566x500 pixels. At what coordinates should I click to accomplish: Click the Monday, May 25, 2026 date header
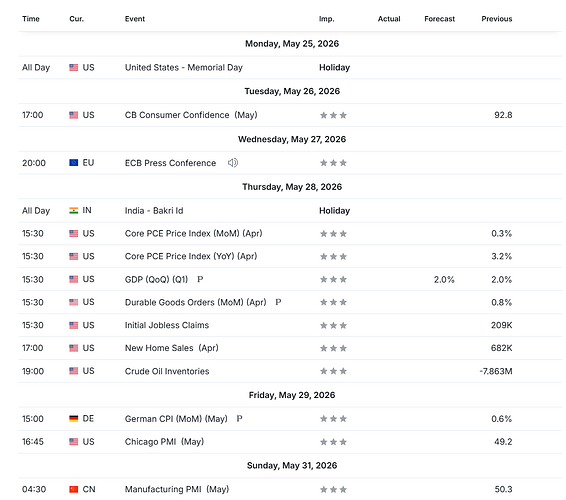click(292, 44)
